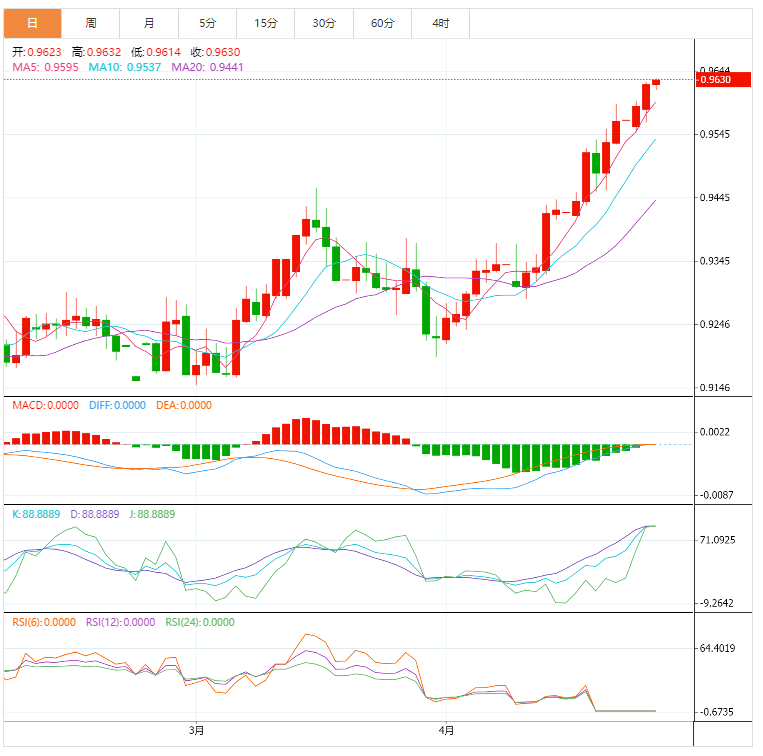This screenshot has height=756, width=763.
Task: Click the red 0.9630 current price tag
Action: coord(724,80)
